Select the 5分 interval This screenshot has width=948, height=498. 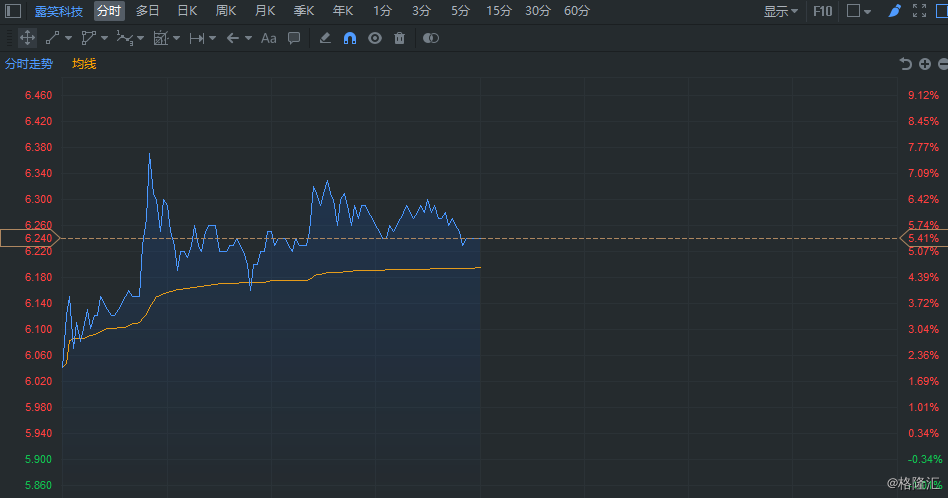(x=460, y=11)
